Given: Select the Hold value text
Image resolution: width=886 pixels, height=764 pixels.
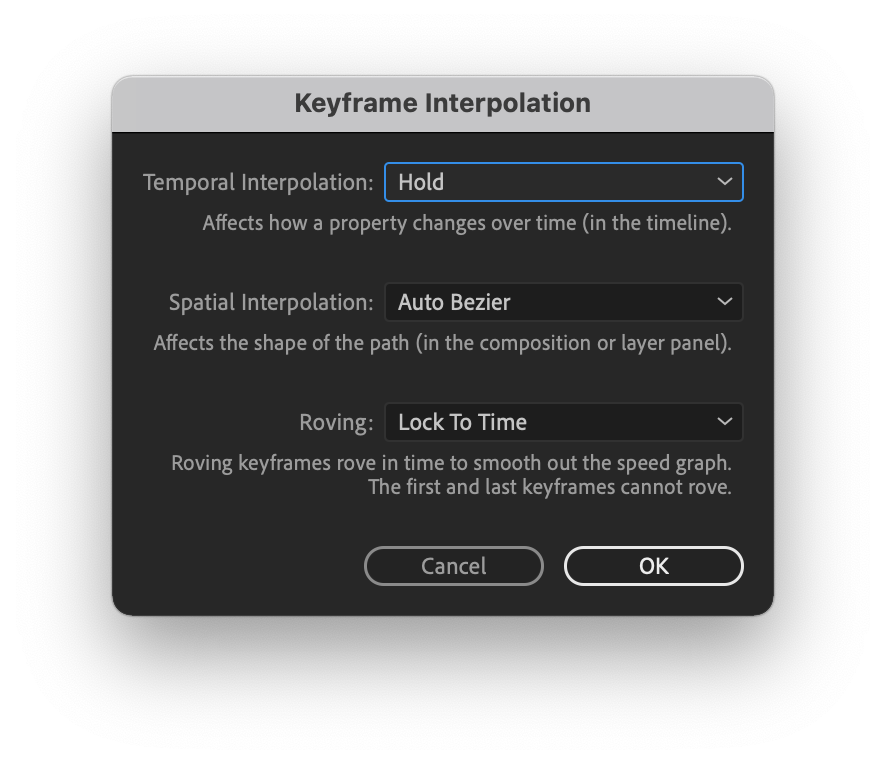Looking at the screenshot, I should pos(421,182).
